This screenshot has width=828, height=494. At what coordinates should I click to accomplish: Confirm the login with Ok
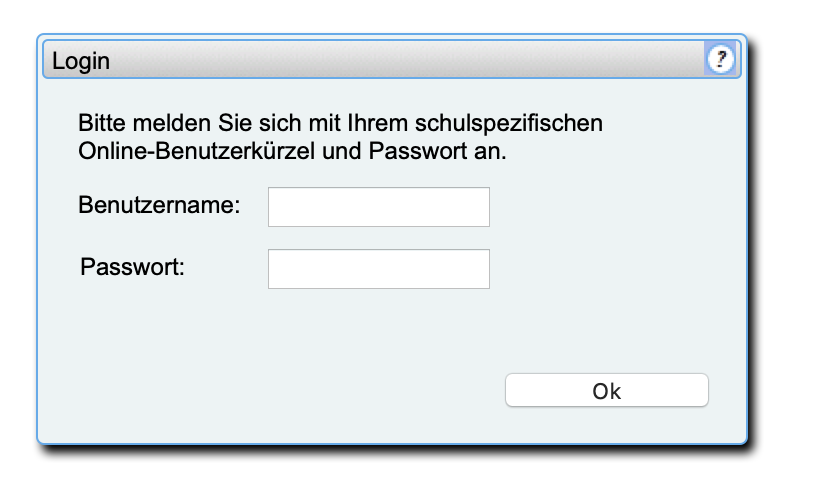pos(606,391)
